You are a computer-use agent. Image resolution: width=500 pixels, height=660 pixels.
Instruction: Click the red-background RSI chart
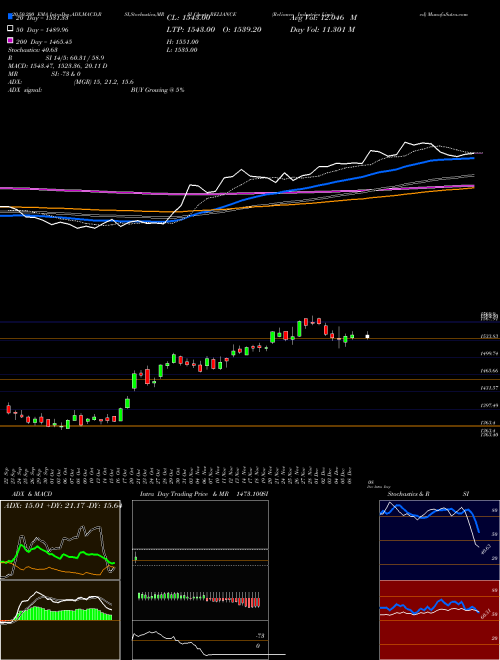point(439,620)
